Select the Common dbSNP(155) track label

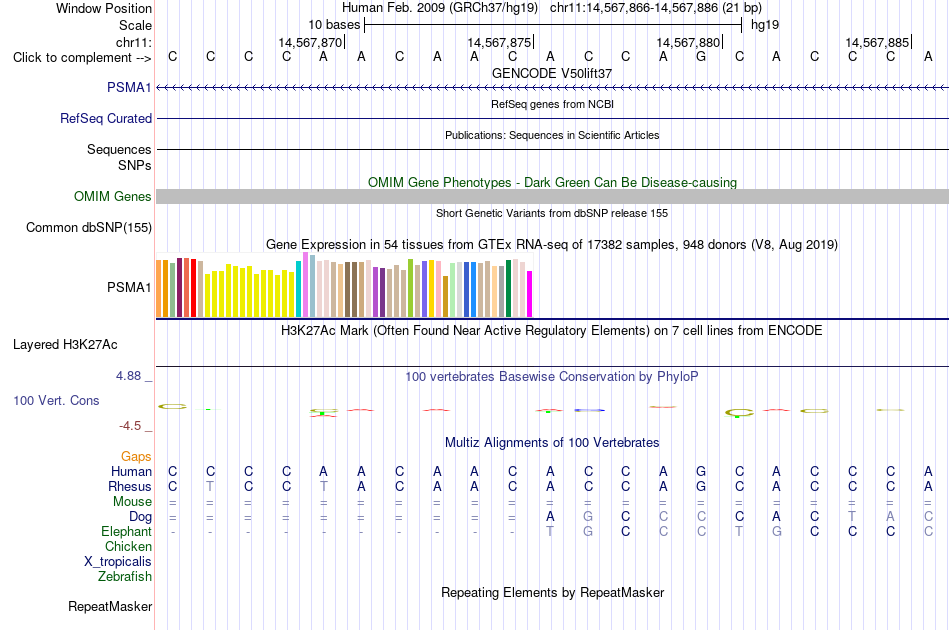click(89, 228)
